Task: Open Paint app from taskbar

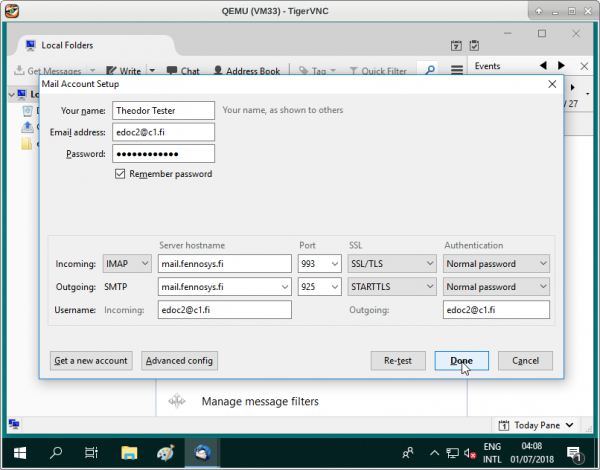Action: pos(166,453)
